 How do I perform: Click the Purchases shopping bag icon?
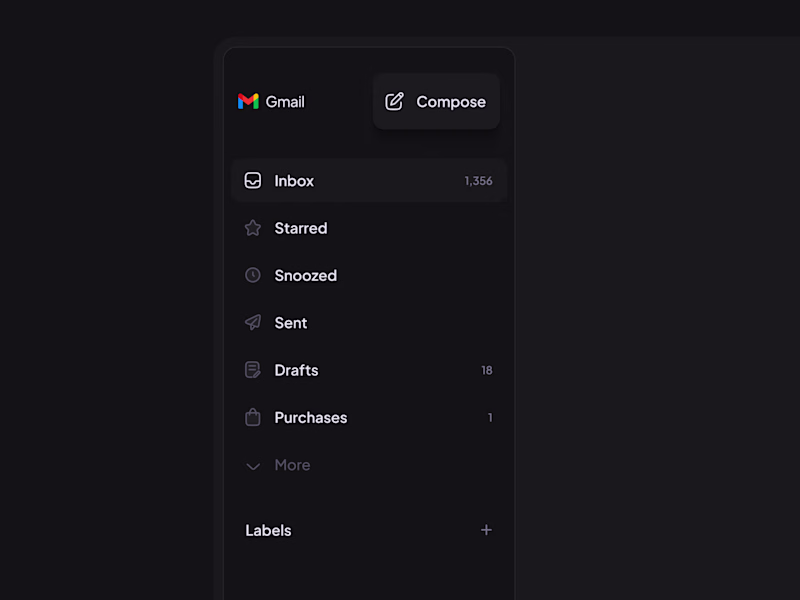(x=253, y=417)
